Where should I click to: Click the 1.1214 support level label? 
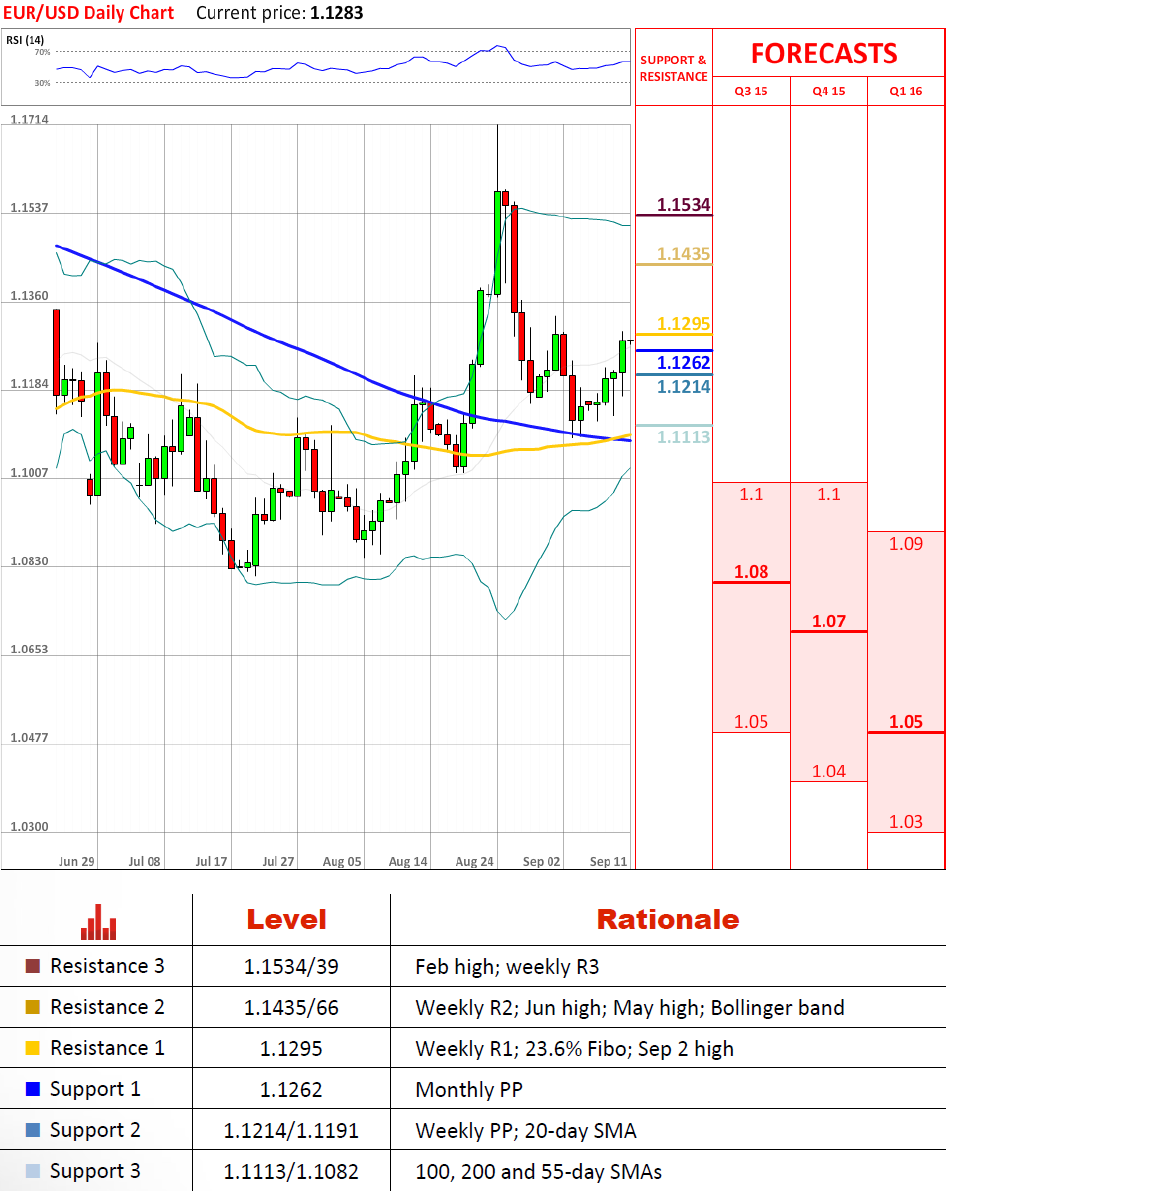tap(683, 387)
